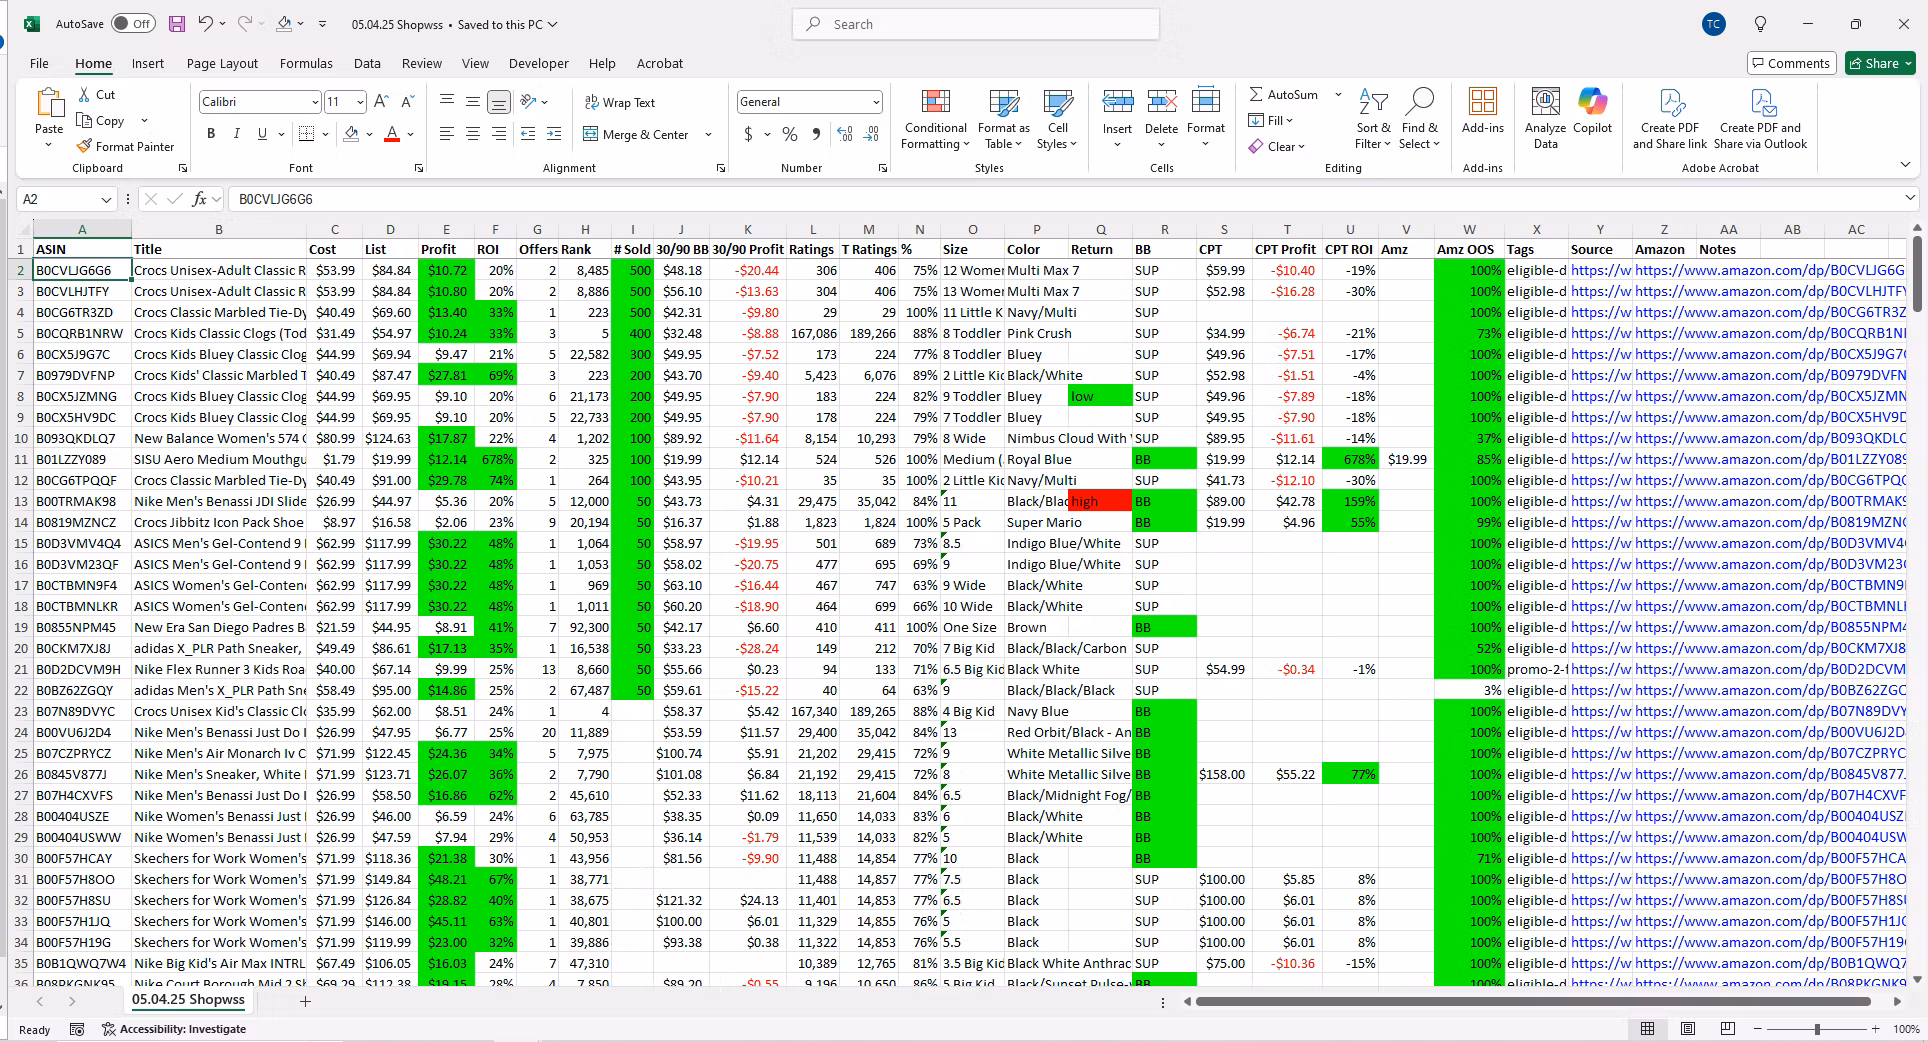Click the Decrease Decimal icon
This screenshot has width=1928, height=1042.
(x=872, y=134)
